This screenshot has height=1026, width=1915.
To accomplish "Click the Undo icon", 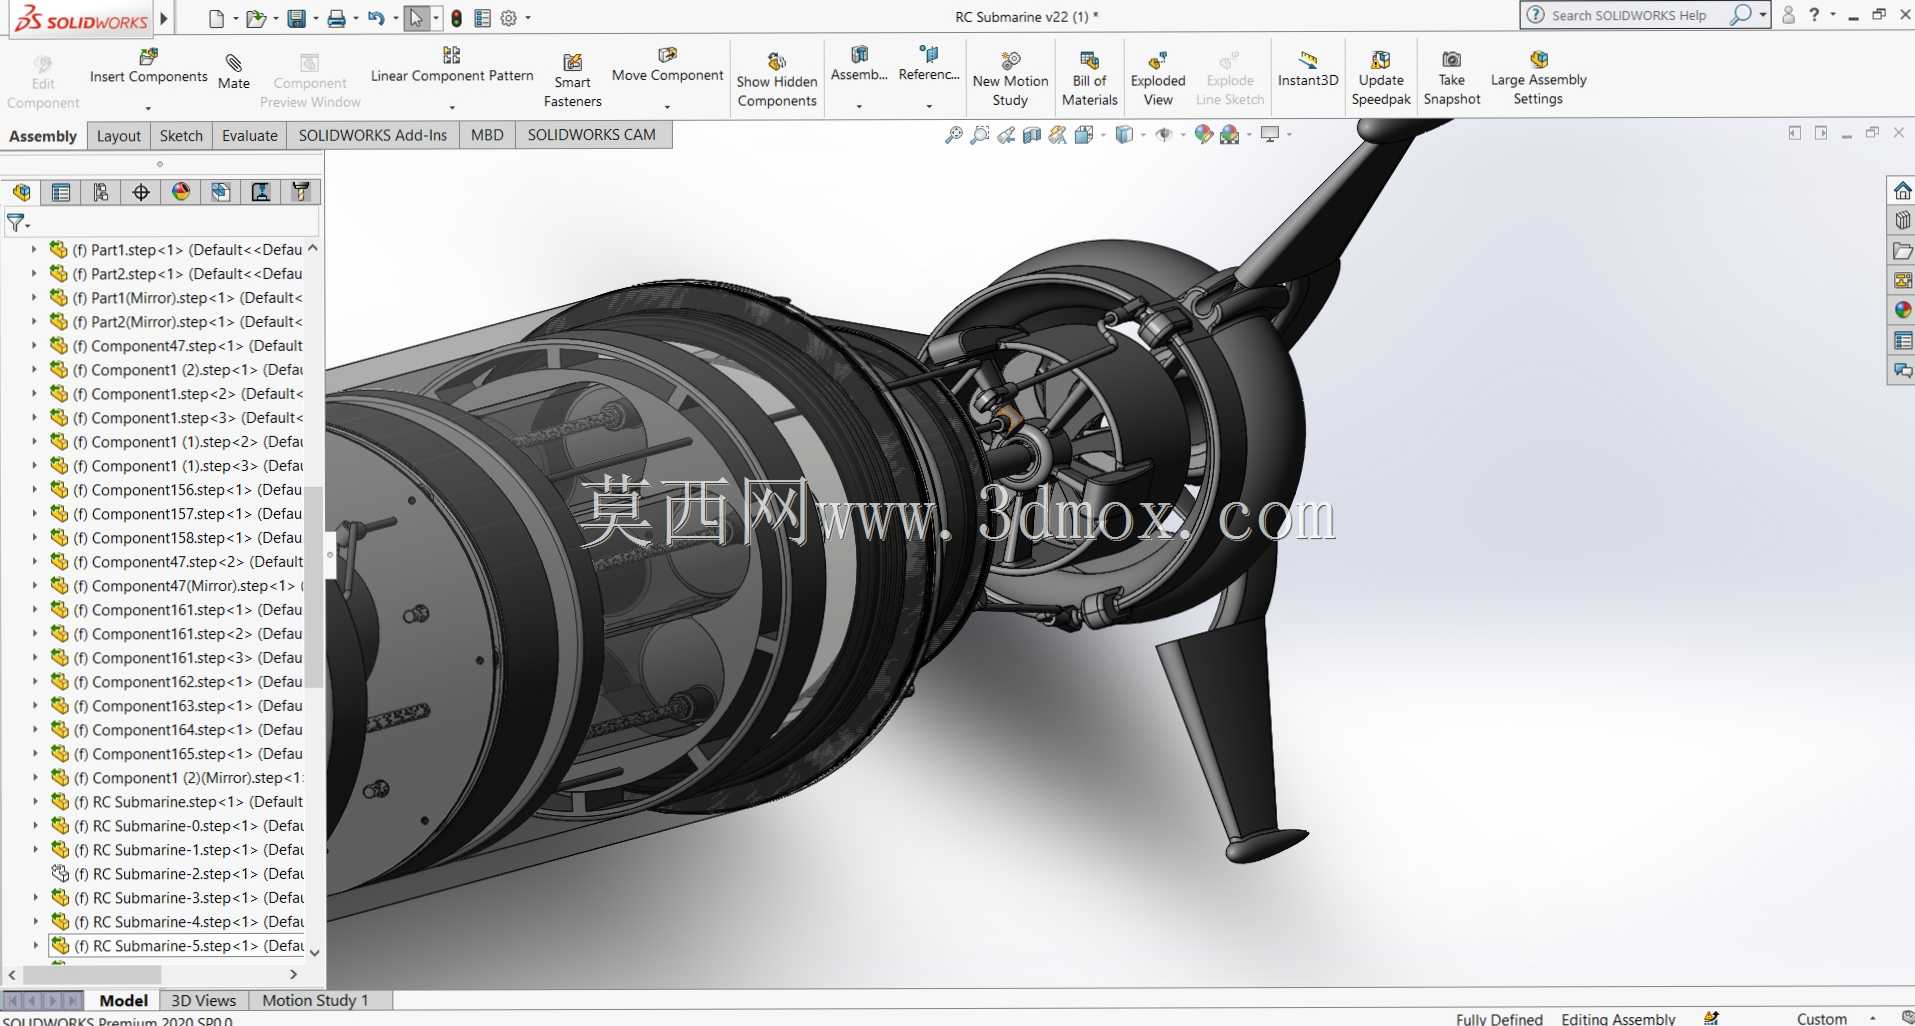I will point(376,18).
